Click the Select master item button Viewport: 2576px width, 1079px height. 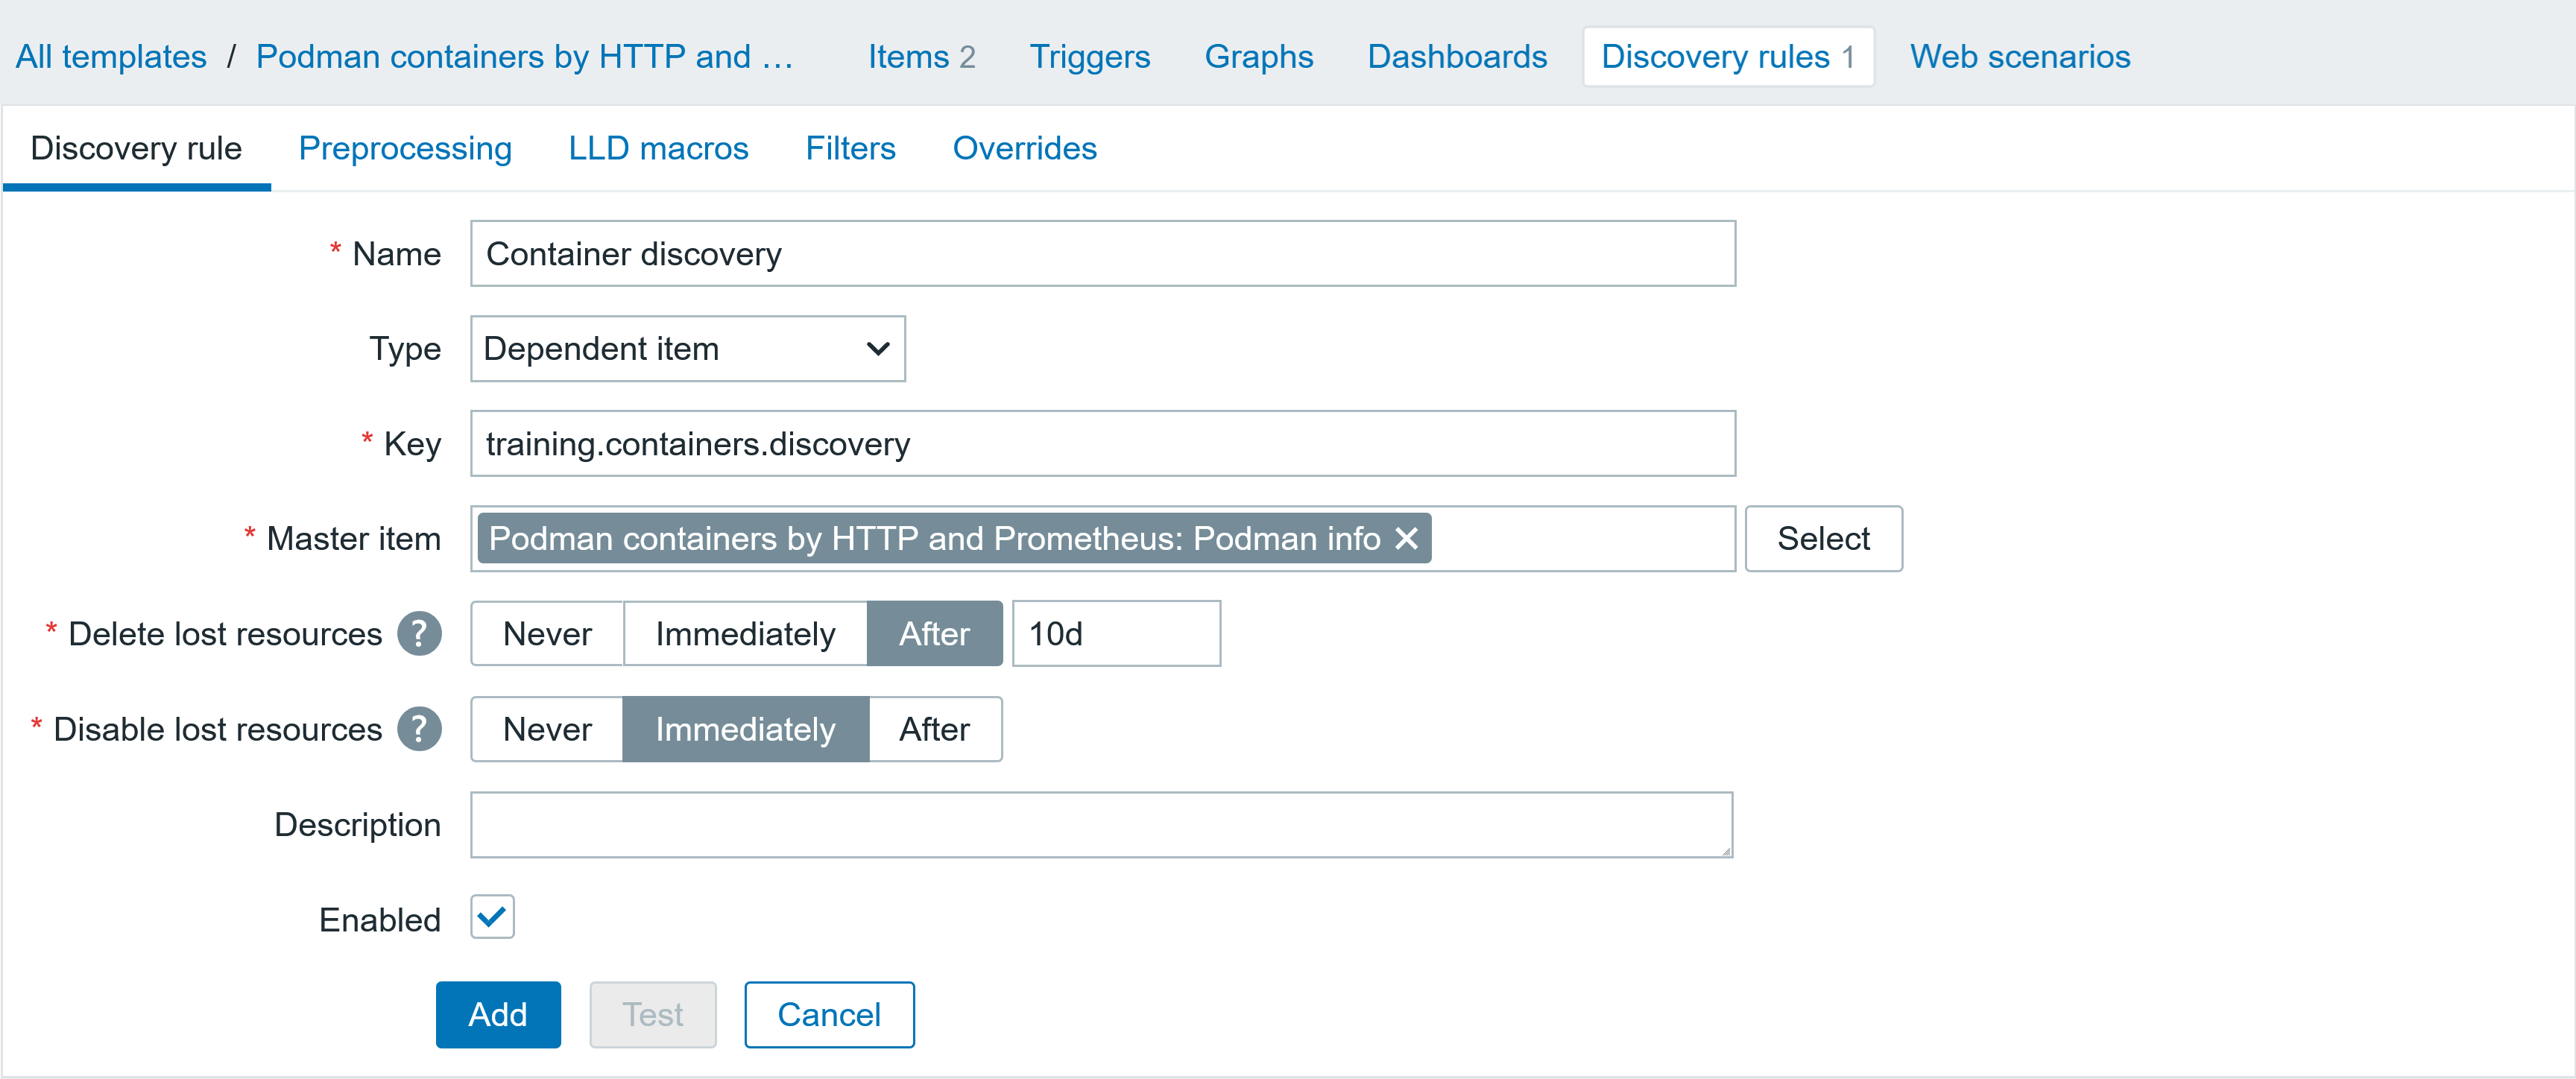(x=1823, y=539)
